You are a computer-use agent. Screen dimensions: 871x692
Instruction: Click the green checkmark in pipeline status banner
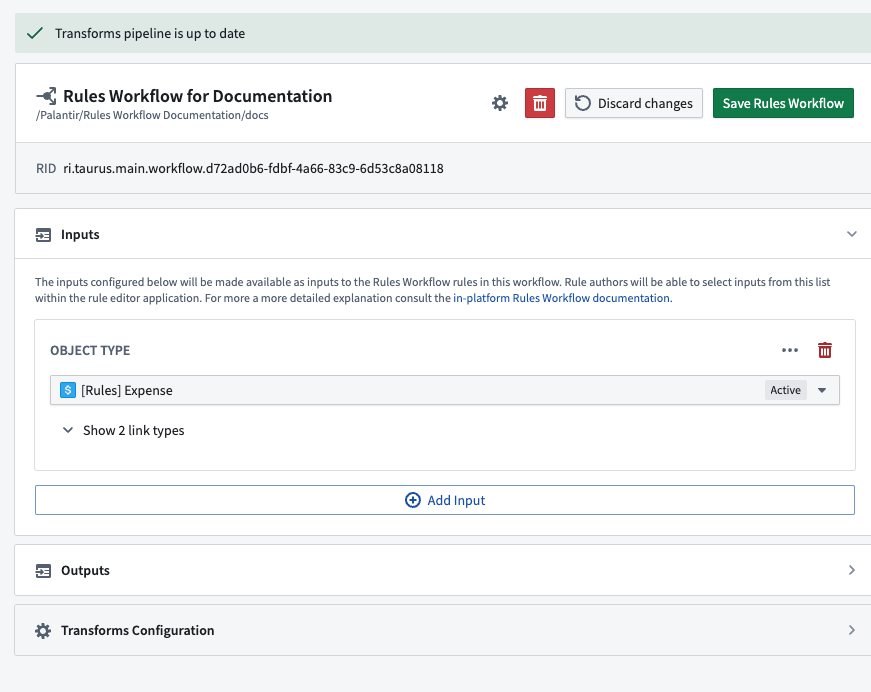pyautogui.click(x=35, y=33)
